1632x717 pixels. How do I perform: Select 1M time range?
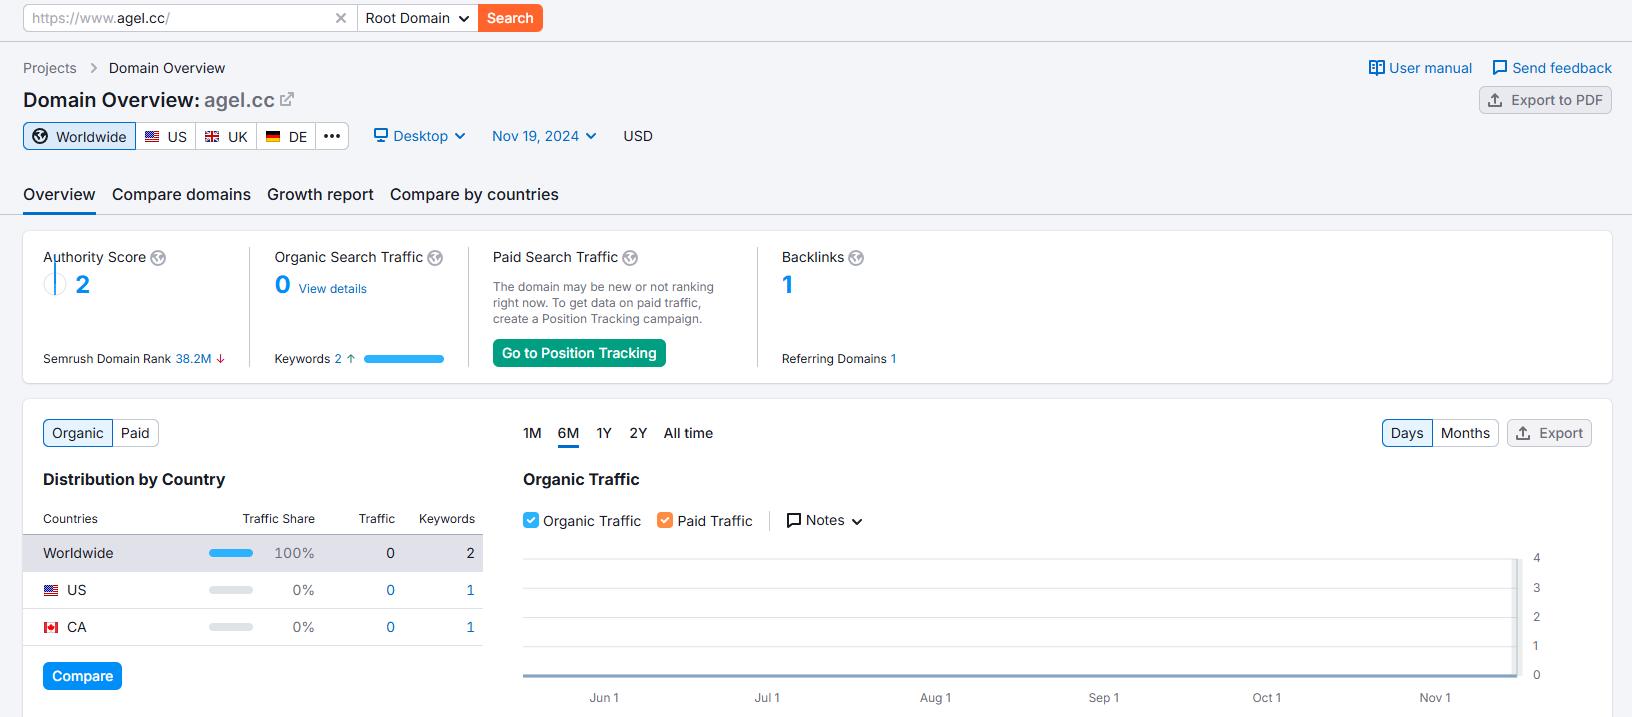tap(532, 433)
